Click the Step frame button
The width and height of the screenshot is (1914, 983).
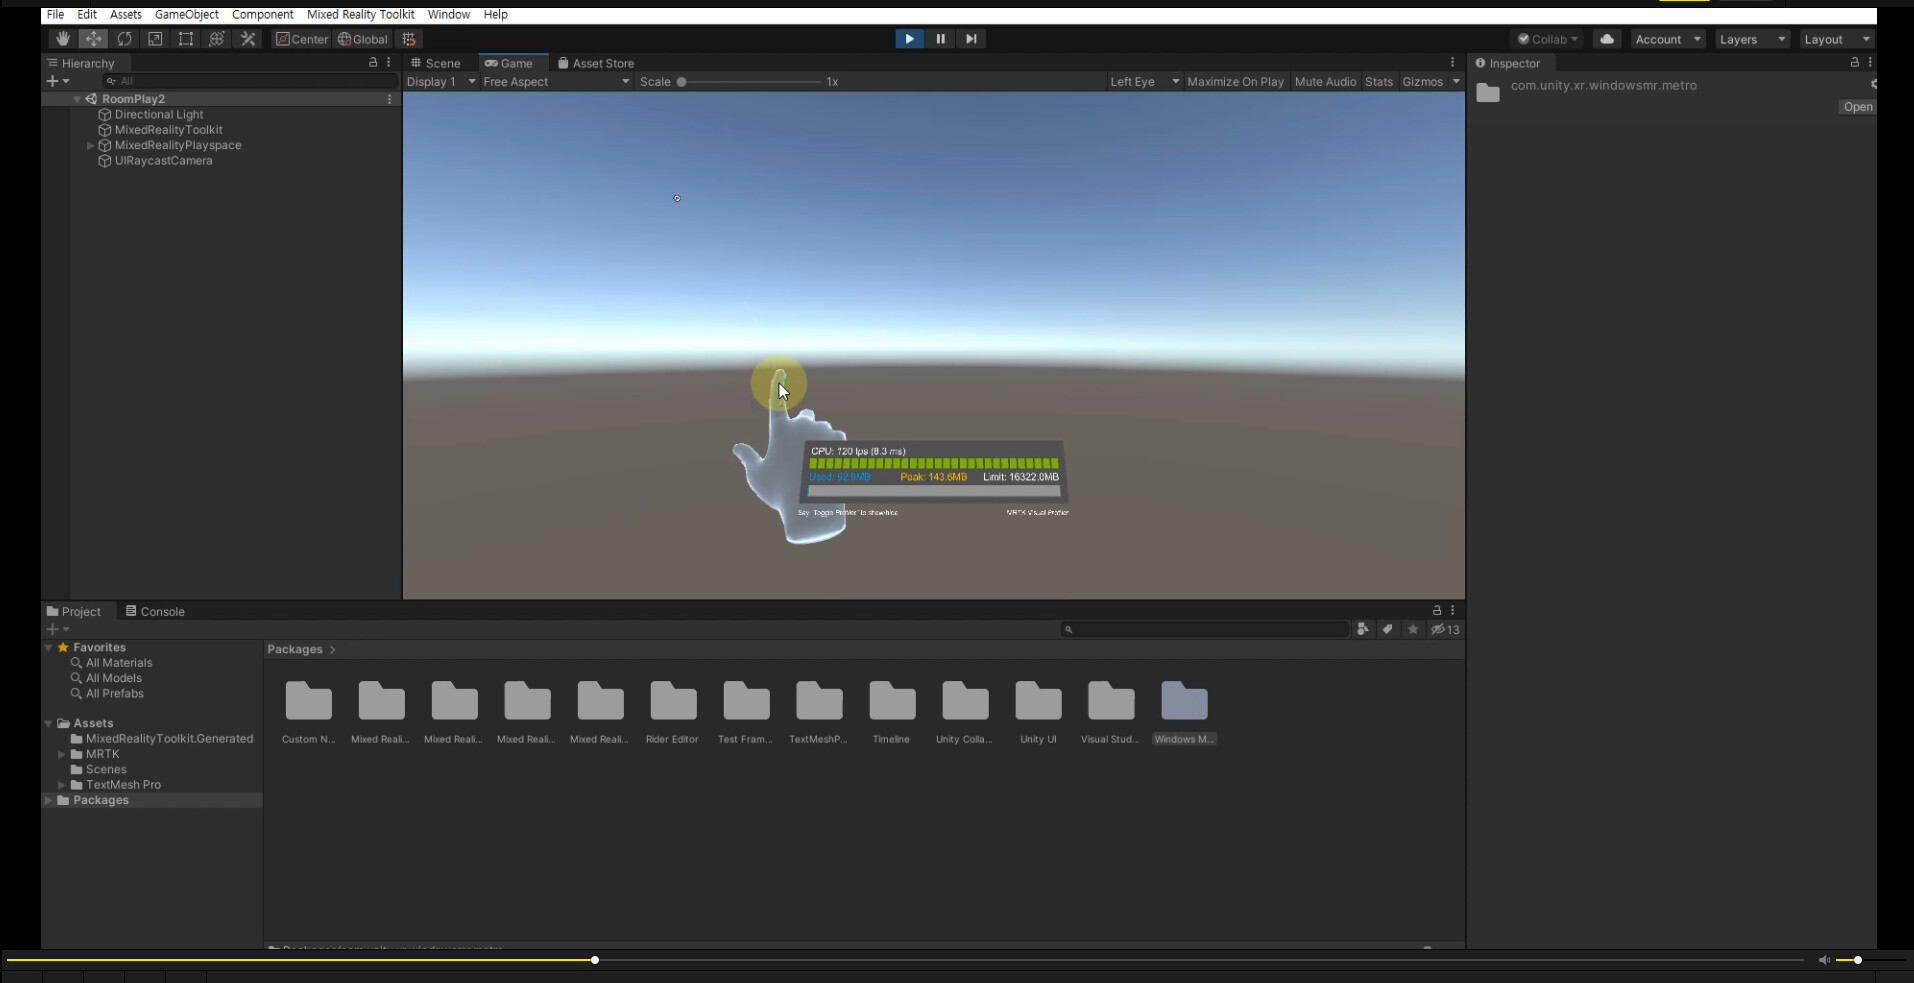pos(971,39)
